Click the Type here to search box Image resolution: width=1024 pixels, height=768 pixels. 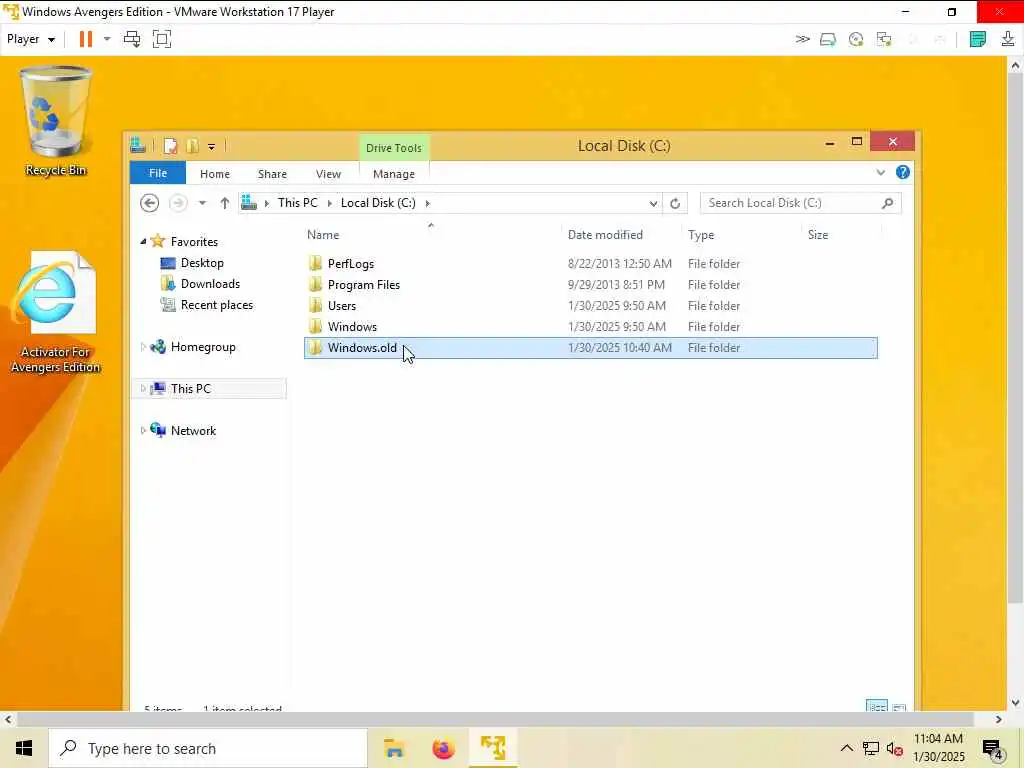[x=208, y=748]
